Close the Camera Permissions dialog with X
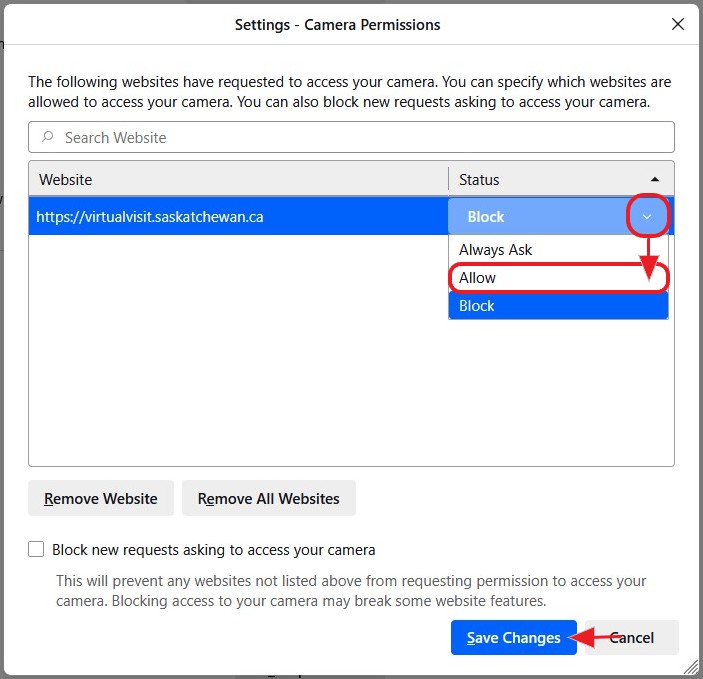The width and height of the screenshot is (703, 679). (x=679, y=24)
